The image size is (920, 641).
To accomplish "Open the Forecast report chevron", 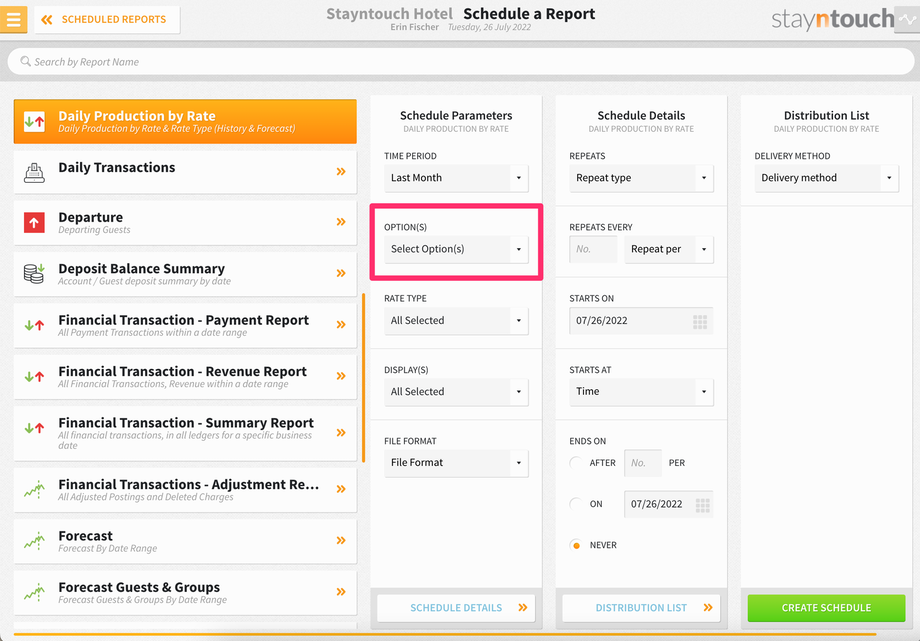I will (x=341, y=541).
